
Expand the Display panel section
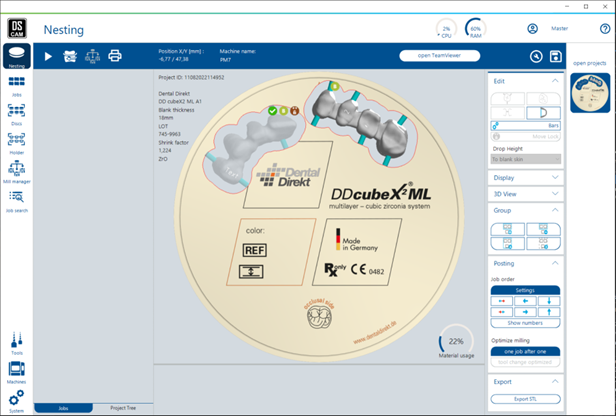[x=526, y=177]
